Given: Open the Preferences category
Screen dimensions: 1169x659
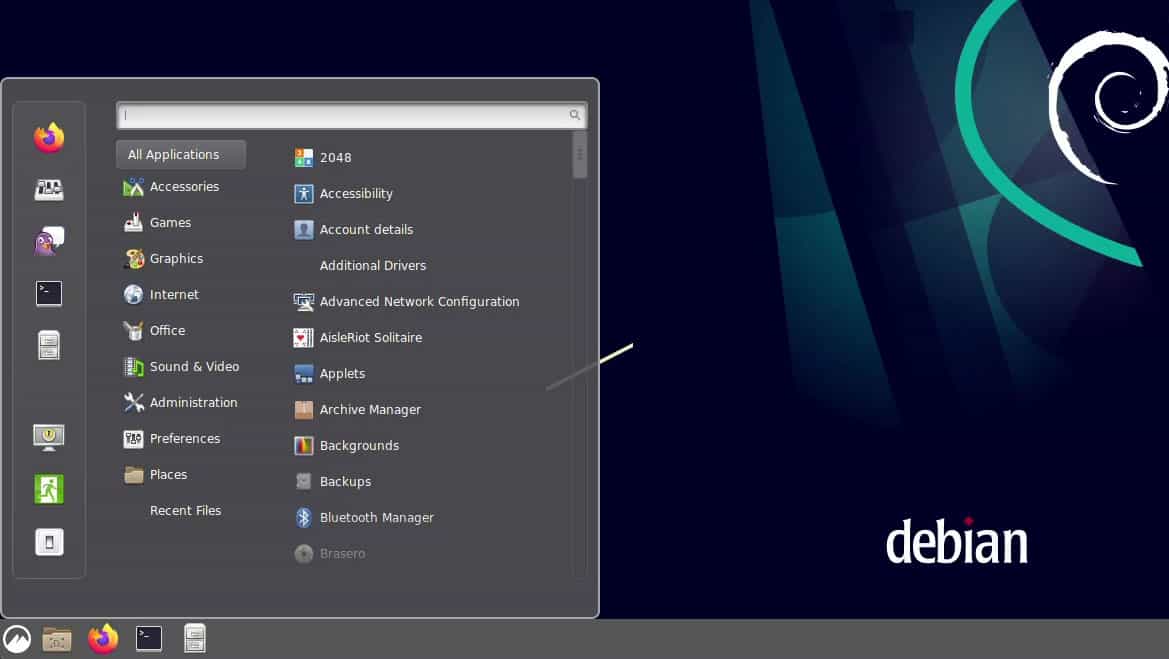Looking at the screenshot, I should pos(185,438).
